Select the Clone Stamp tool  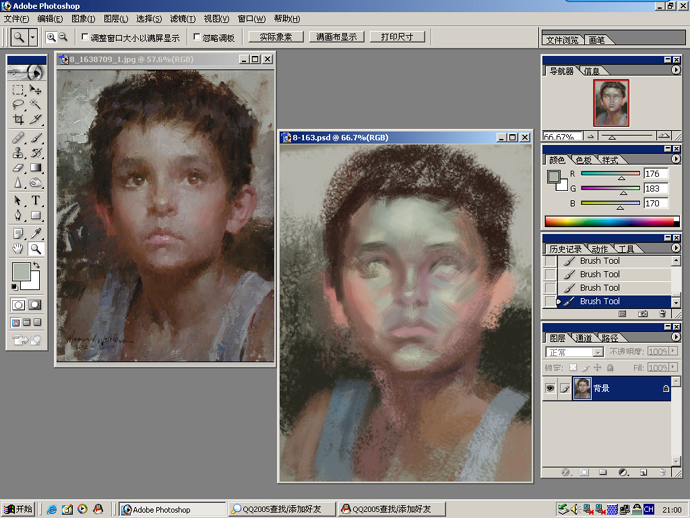click(x=18, y=153)
